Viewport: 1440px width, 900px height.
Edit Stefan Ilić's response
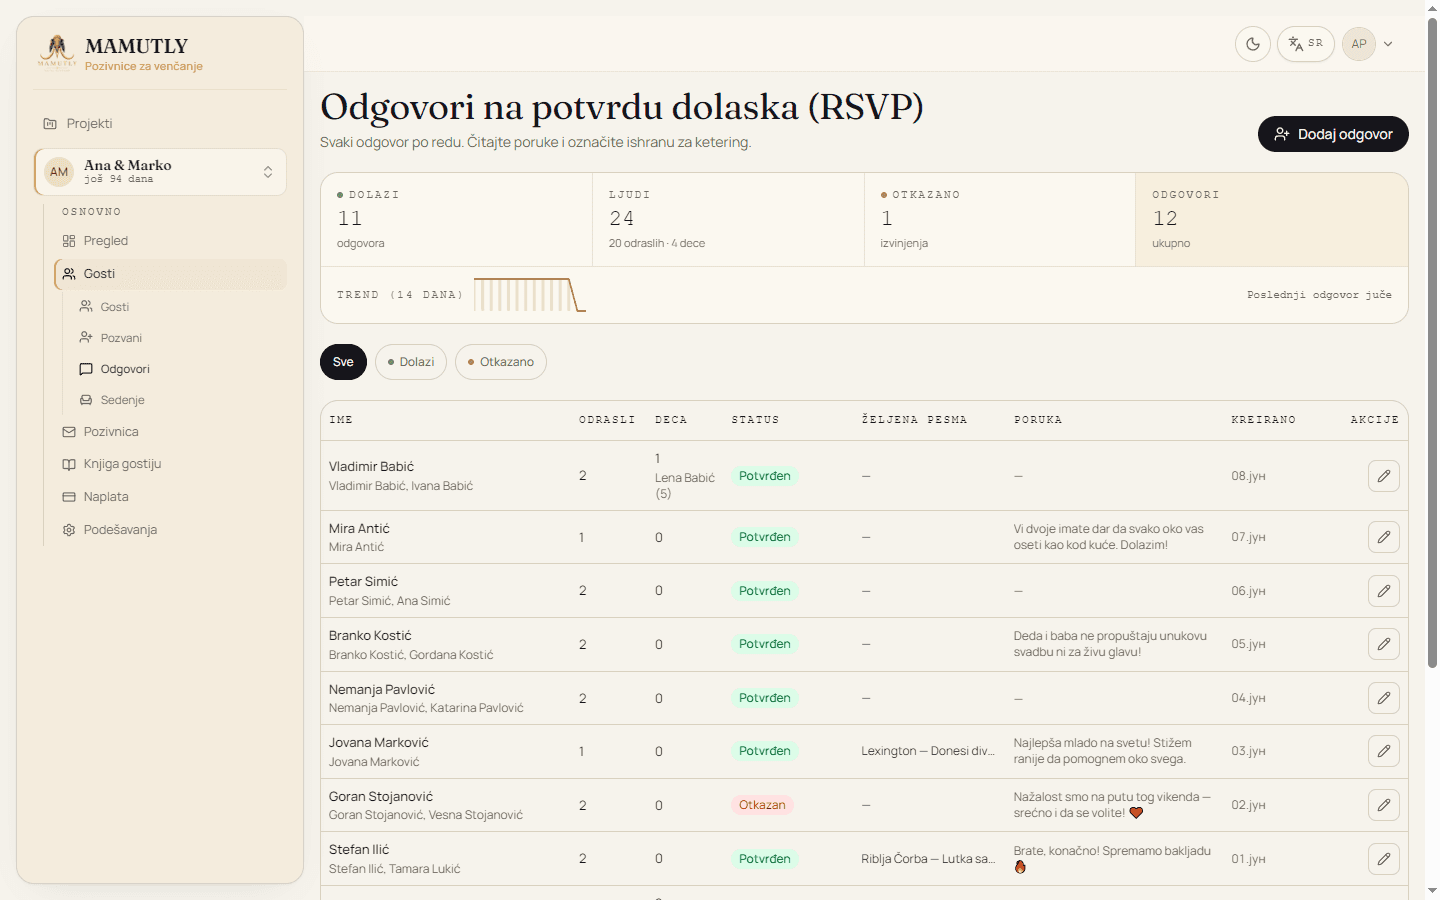point(1384,859)
